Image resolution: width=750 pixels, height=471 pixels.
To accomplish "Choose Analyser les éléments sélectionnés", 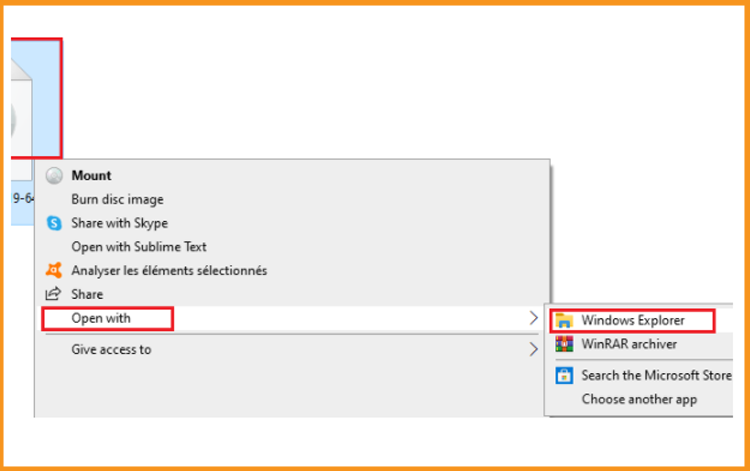I will pyautogui.click(x=169, y=271).
